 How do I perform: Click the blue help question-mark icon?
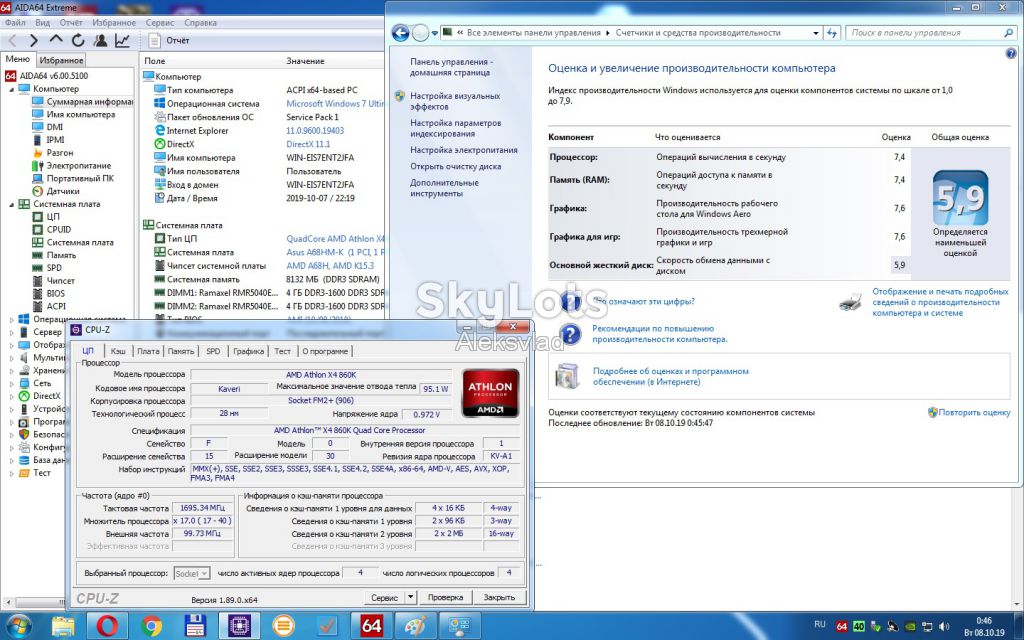point(1011,54)
